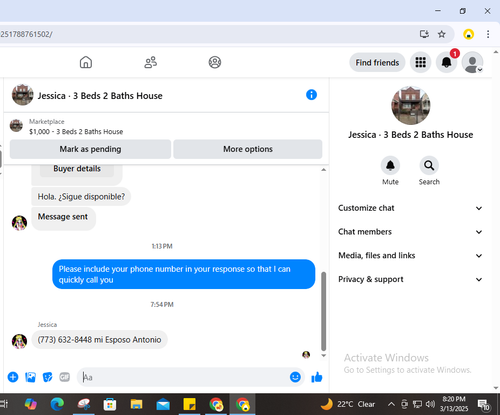Choose a GIF icon in composer
The width and height of the screenshot is (500, 415).
(x=65, y=377)
